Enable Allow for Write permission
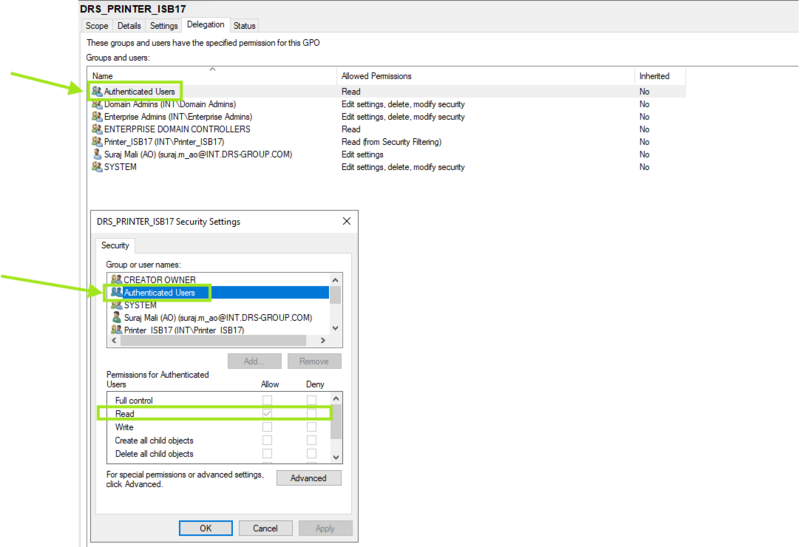The width and height of the screenshot is (800, 547). pyautogui.click(x=267, y=427)
